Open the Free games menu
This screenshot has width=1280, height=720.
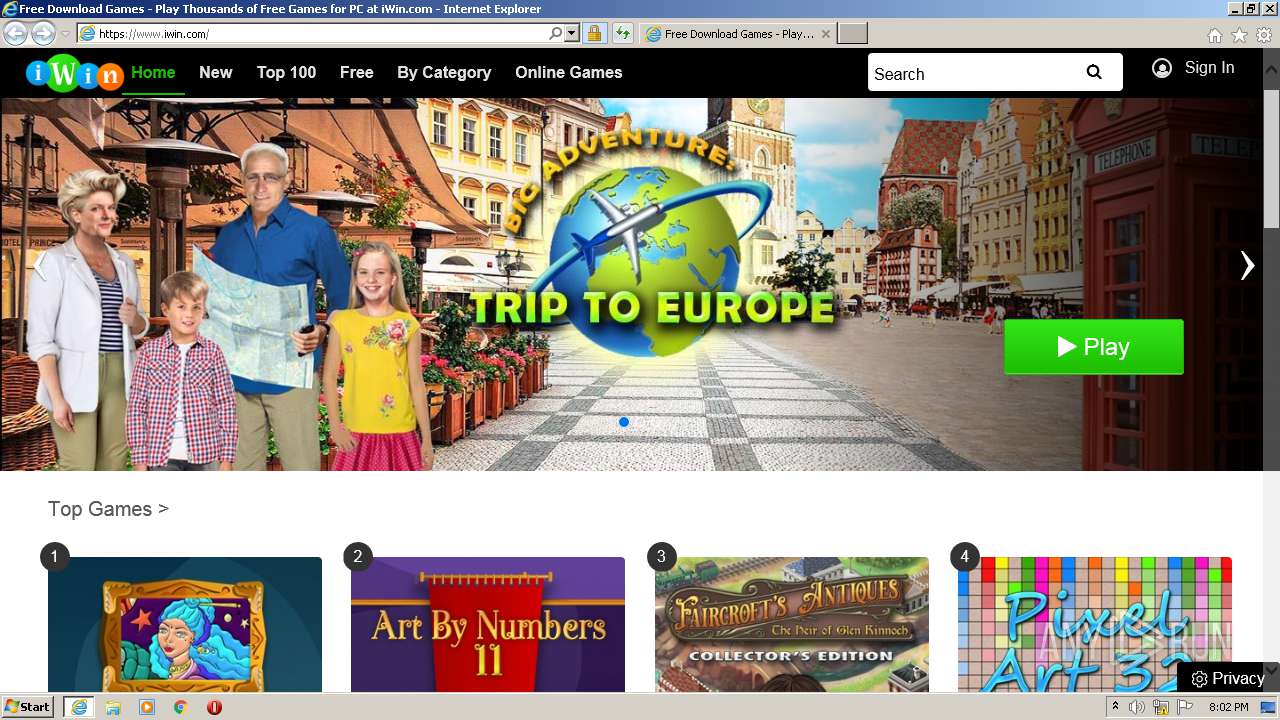[x=356, y=72]
